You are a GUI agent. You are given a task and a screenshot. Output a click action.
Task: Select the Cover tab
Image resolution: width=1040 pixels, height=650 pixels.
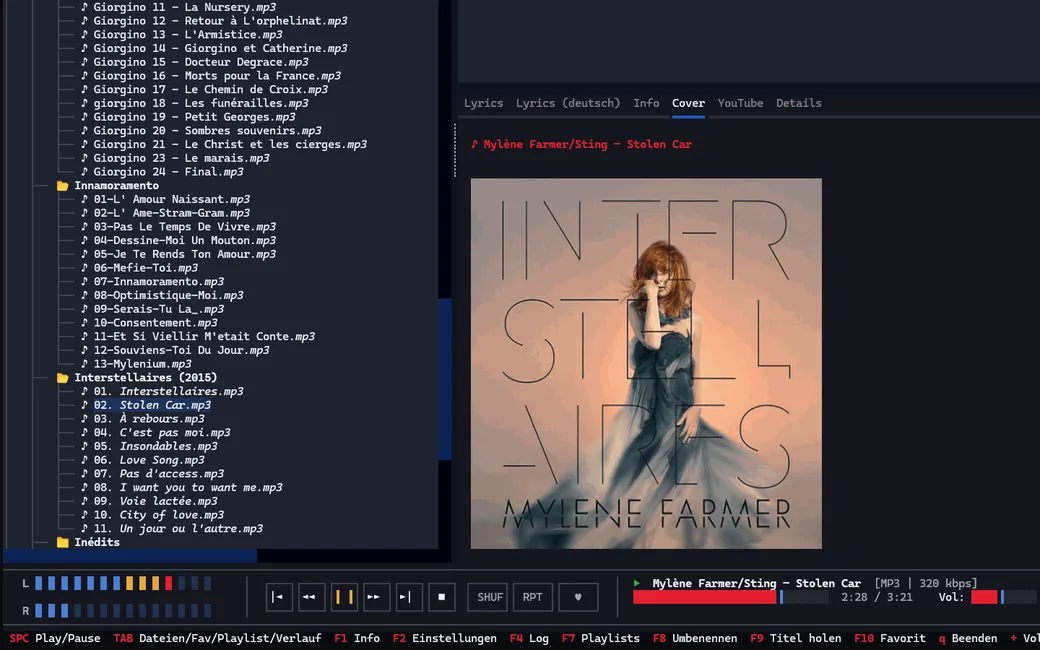(688, 103)
